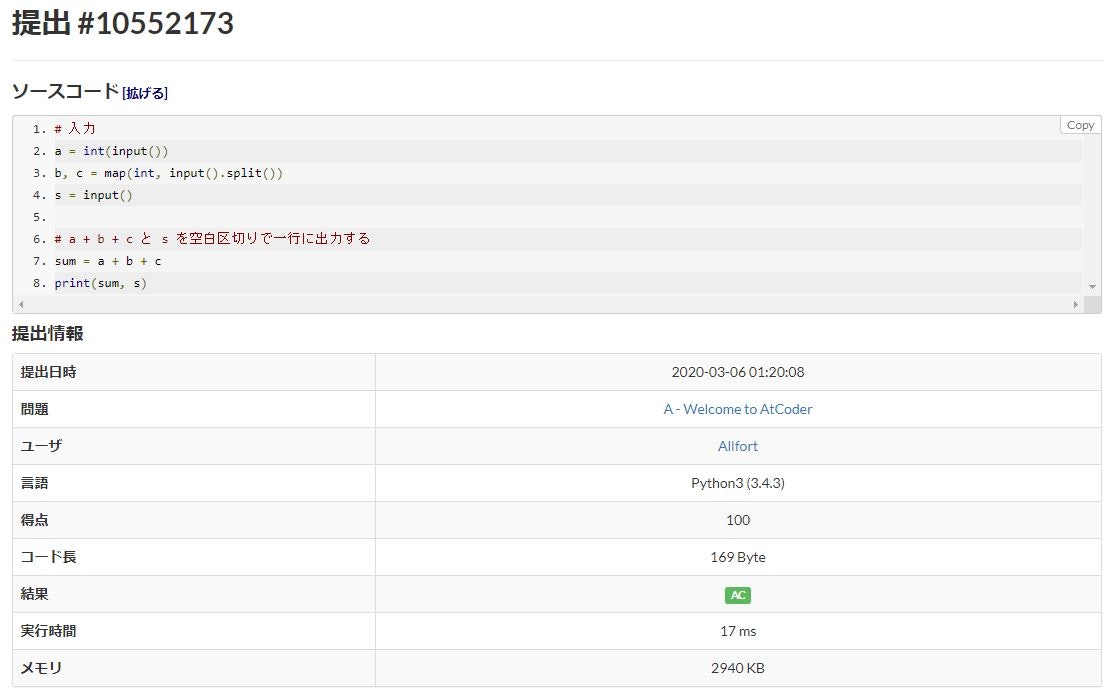The width and height of the screenshot is (1116, 699).
Task: Click the 提出日時 row label
Action: pyautogui.click(x=48, y=372)
